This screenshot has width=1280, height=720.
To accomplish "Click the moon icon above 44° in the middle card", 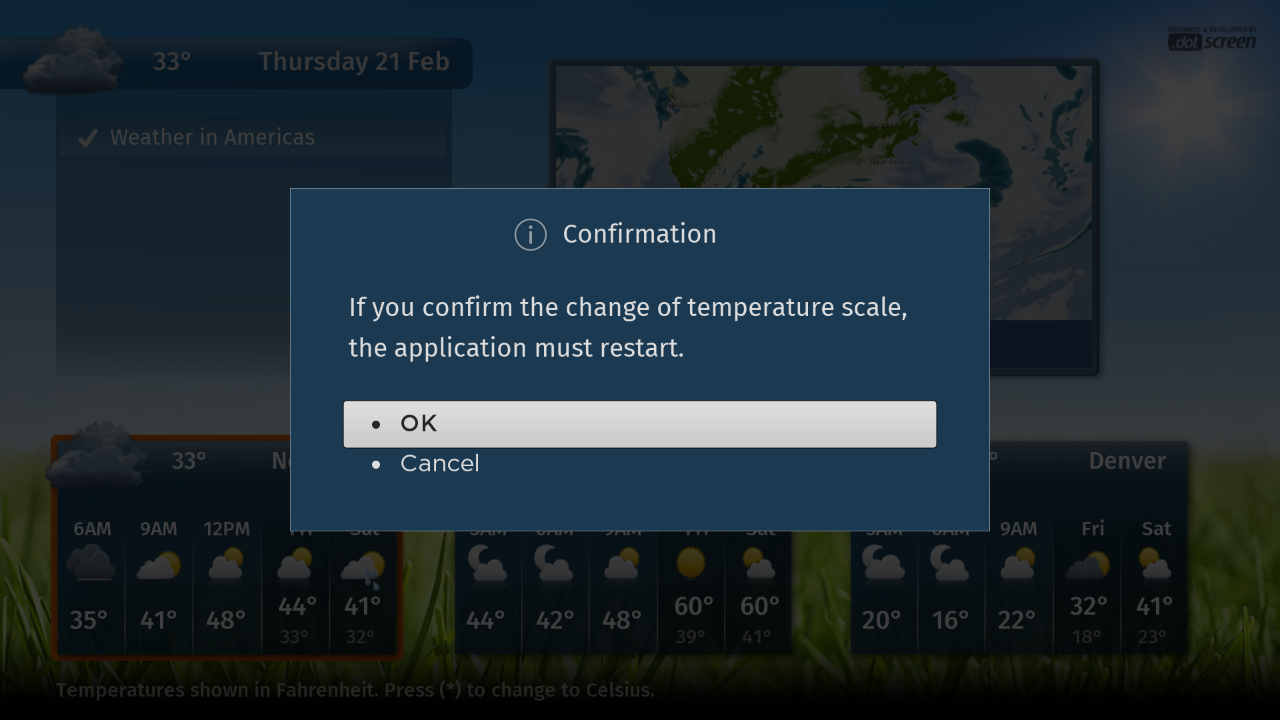I will pos(486,565).
